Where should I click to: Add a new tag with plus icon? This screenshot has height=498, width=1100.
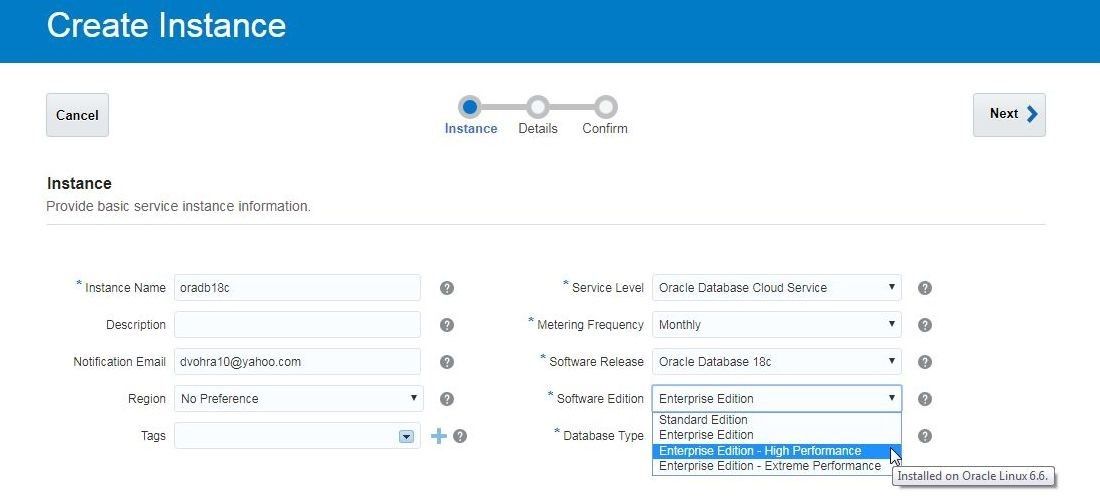point(438,436)
